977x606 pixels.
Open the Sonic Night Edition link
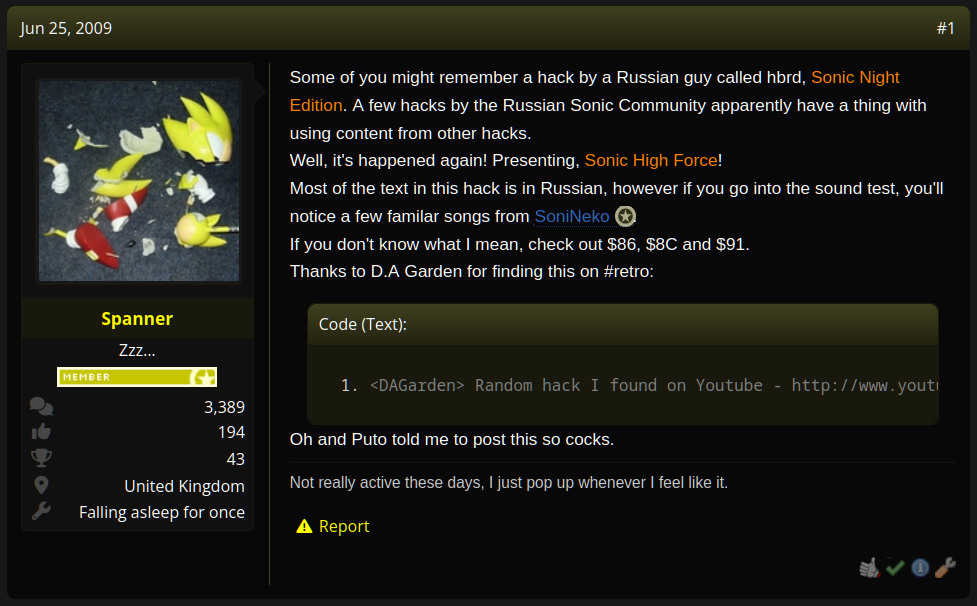(594, 91)
